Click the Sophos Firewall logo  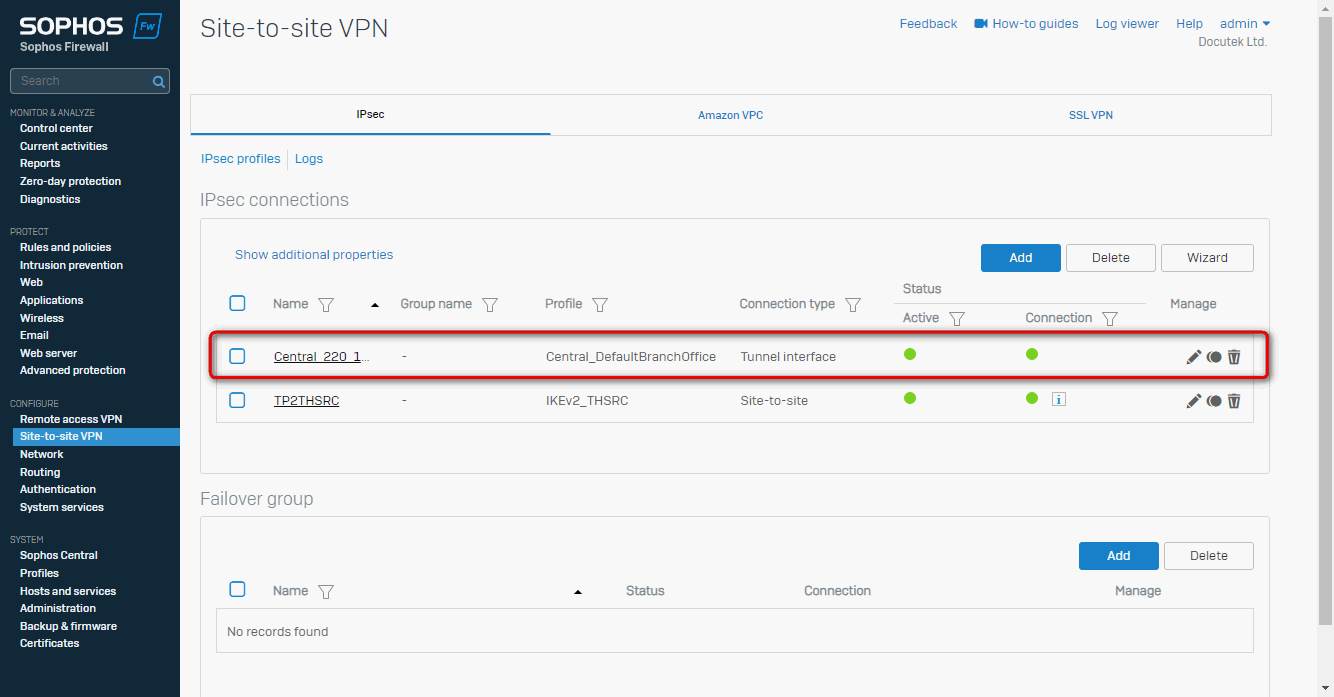(x=90, y=33)
